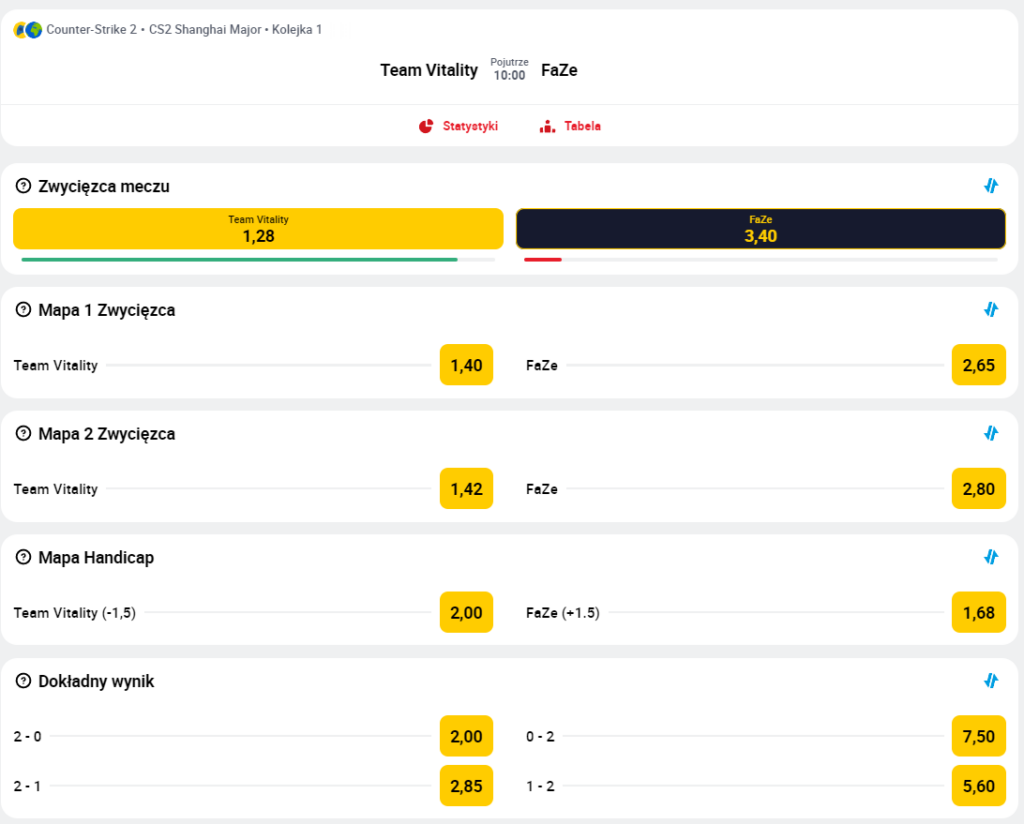Select Team Vitality match winner odds 1,28
The image size is (1024, 824).
point(258,229)
